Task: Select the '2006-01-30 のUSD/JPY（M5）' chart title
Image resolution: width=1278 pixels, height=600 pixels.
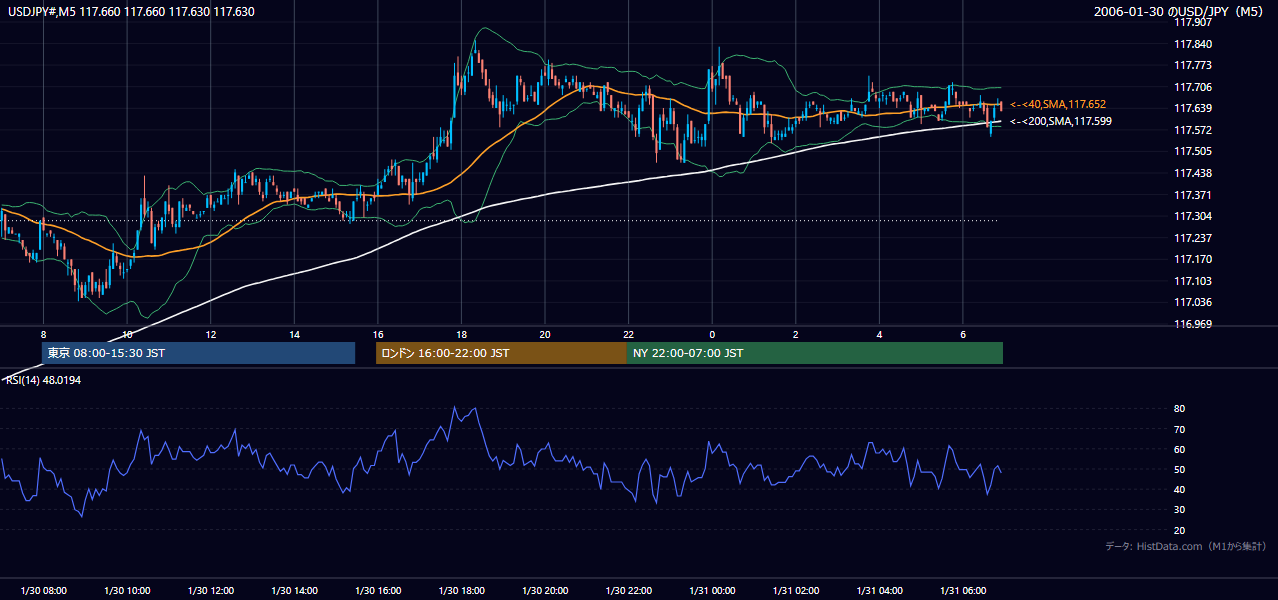Action: 1181,12
